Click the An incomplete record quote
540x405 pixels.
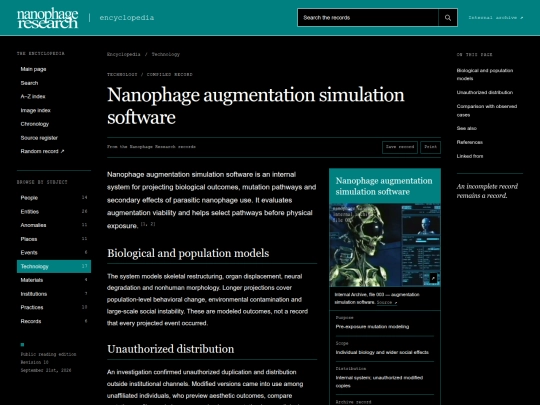pos(487,191)
